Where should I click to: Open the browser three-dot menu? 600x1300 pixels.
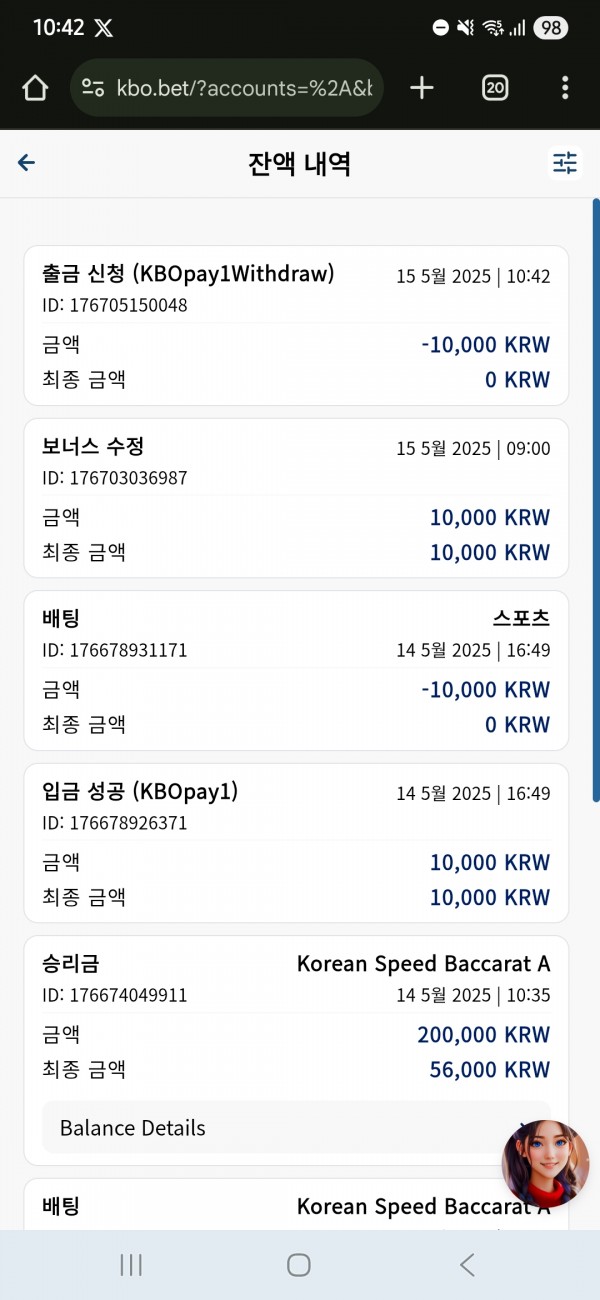click(566, 88)
